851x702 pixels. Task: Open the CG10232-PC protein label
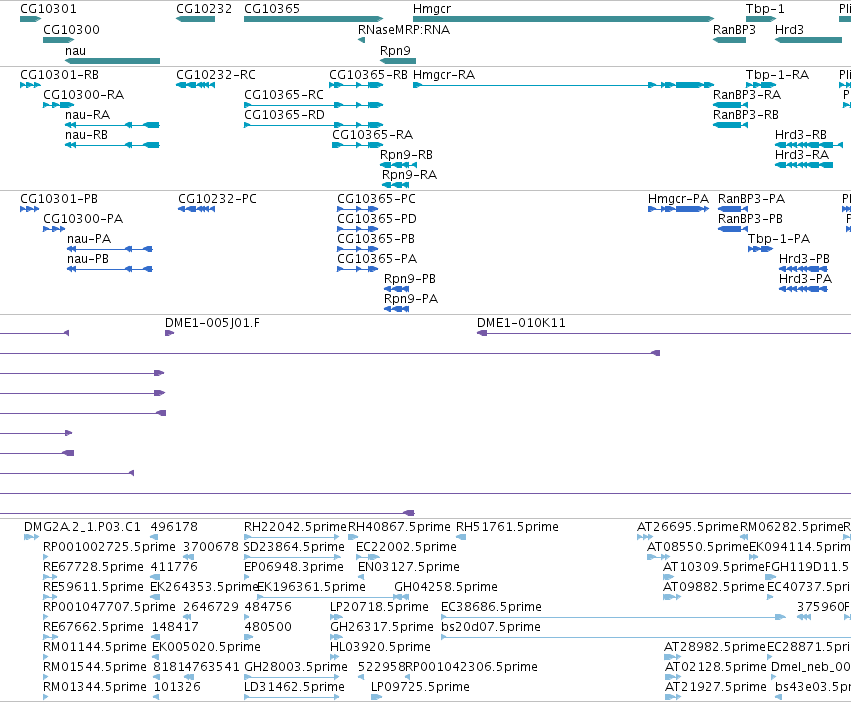pyautogui.click(x=218, y=199)
